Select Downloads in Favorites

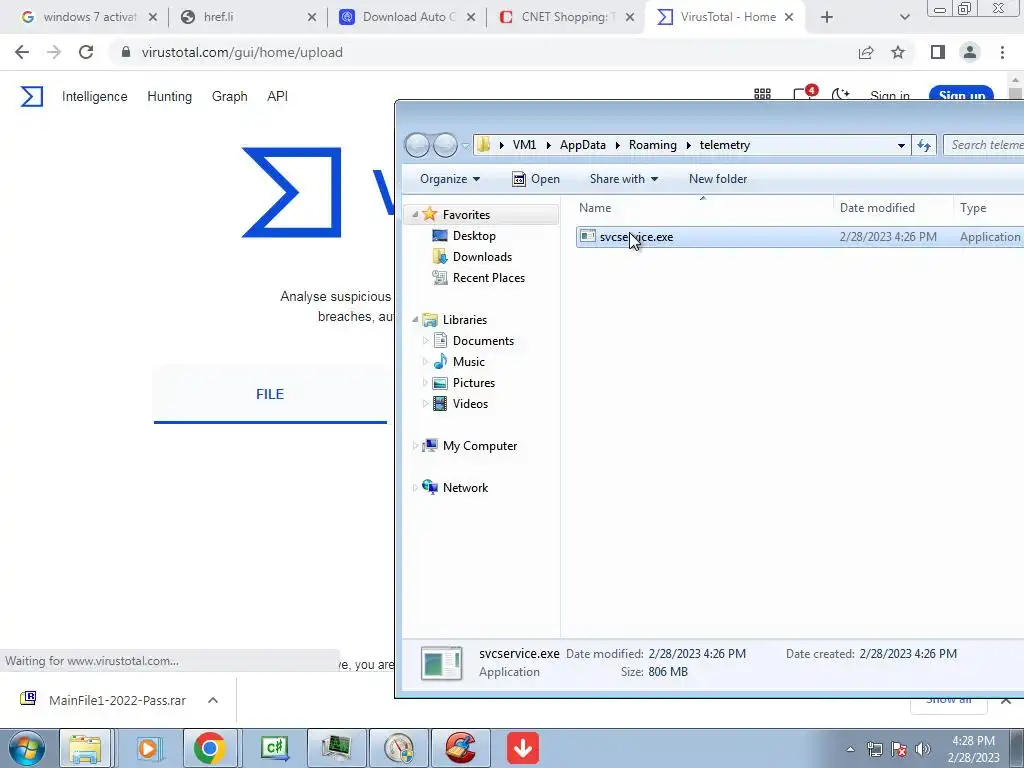[482, 257]
